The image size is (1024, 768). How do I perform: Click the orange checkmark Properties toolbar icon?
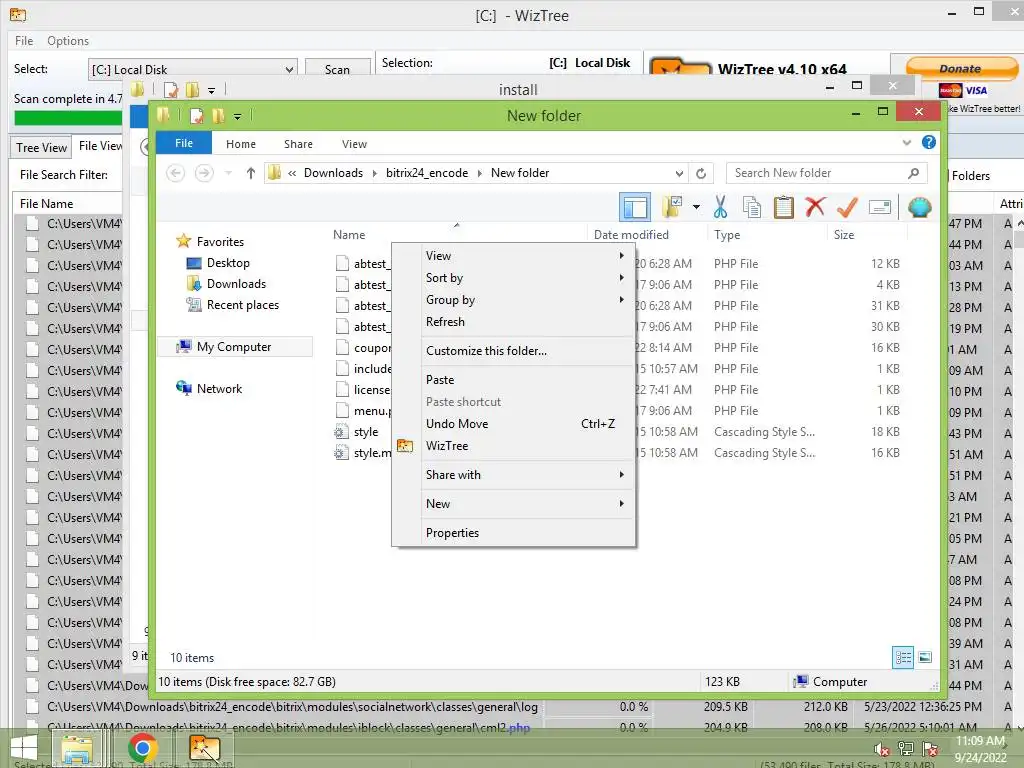[847, 207]
